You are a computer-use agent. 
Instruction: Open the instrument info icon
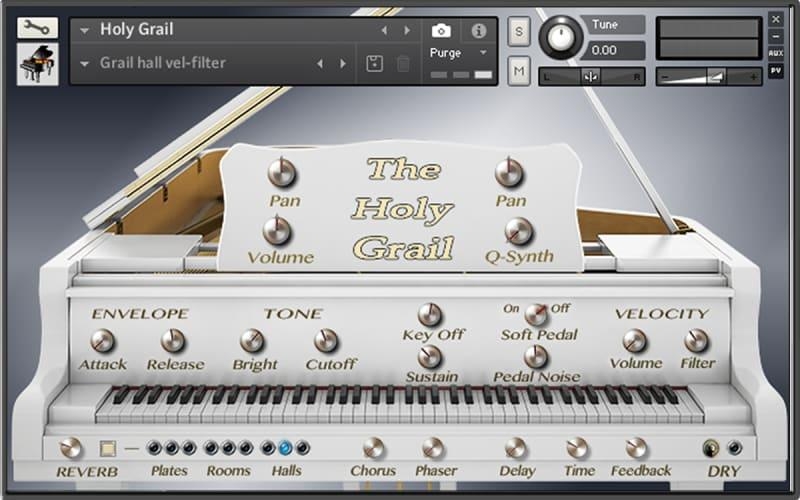pyautogui.click(x=478, y=31)
